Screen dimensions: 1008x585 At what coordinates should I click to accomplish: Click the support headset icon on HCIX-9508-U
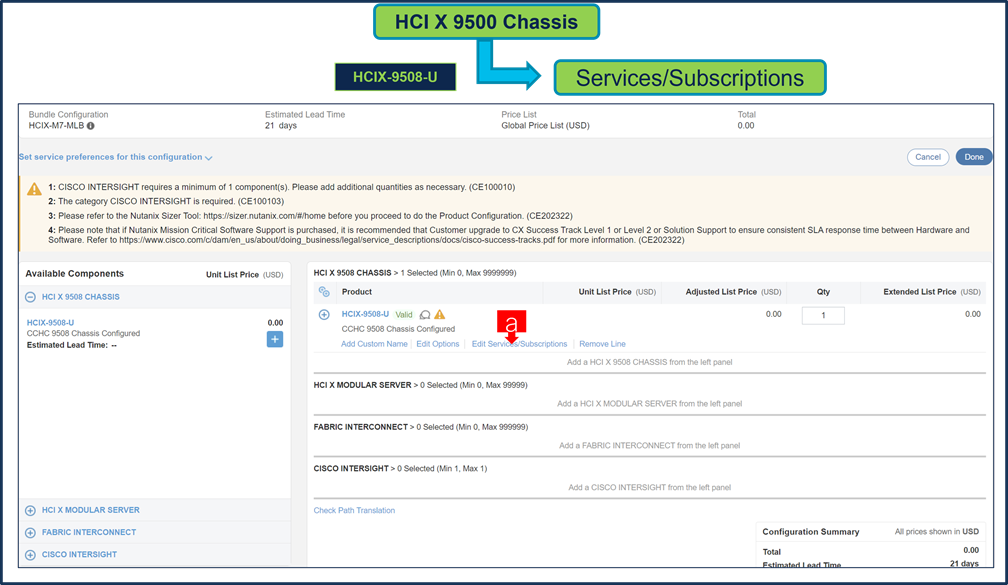[x=425, y=314]
